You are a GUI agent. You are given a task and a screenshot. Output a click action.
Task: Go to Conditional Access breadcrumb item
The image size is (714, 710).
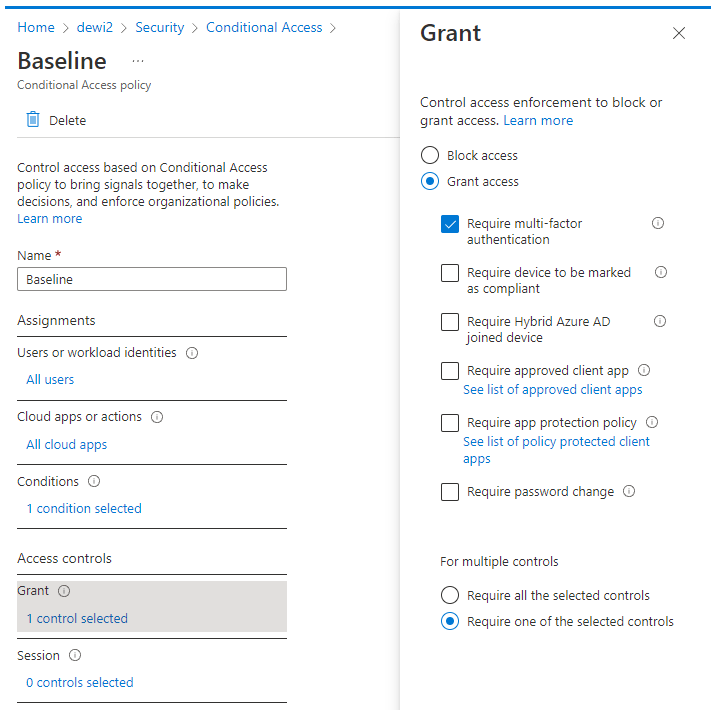(x=264, y=28)
